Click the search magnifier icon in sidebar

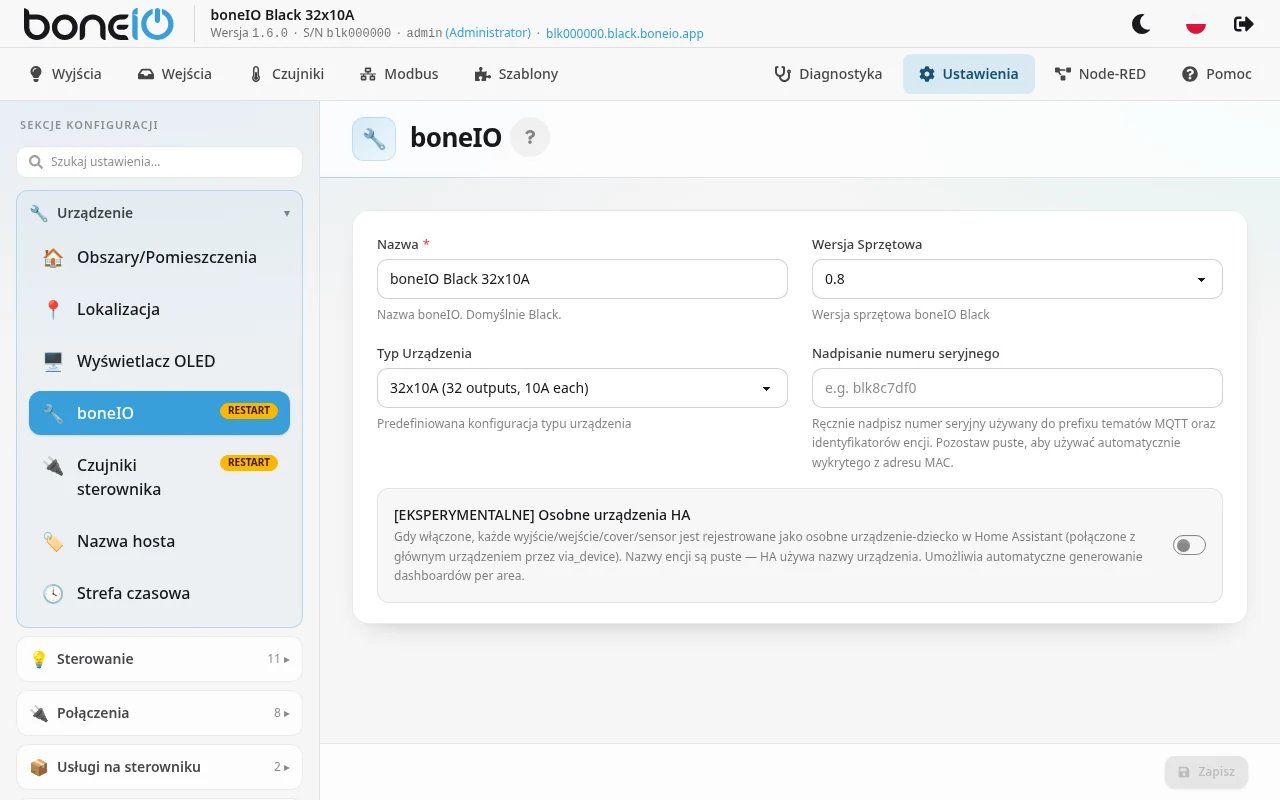(36, 161)
